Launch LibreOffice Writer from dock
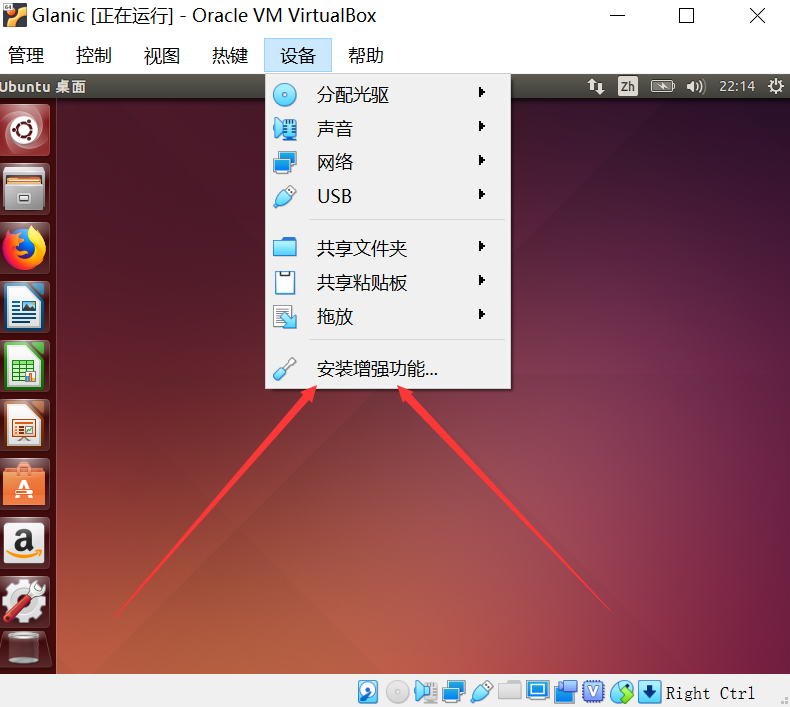Screen dimensions: 790x707 click(24, 307)
